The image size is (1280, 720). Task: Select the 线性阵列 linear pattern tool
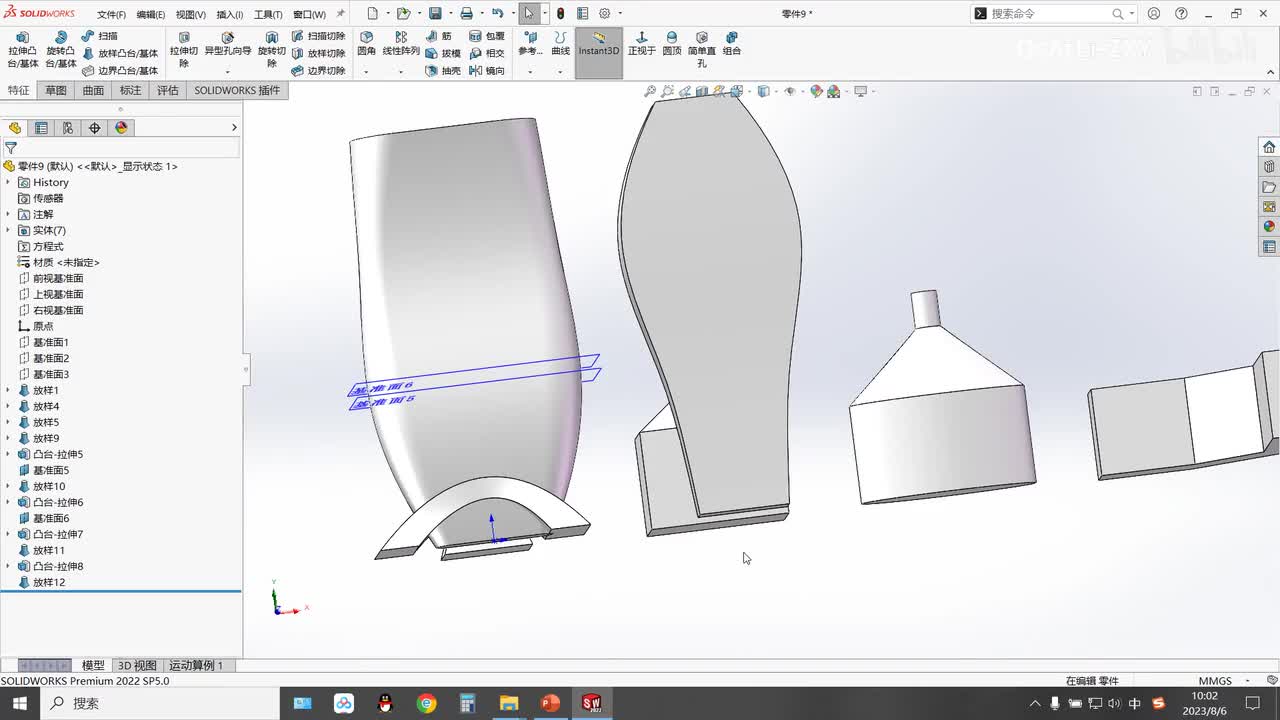tap(401, 43)
